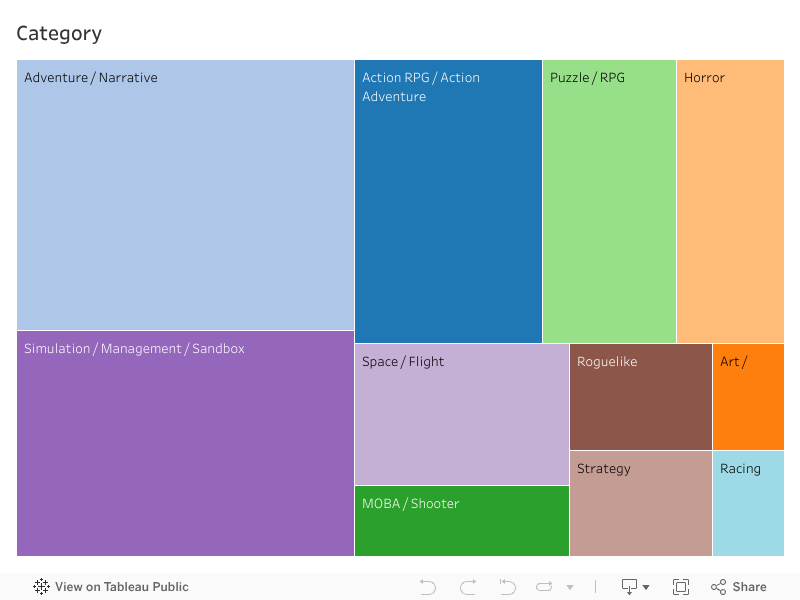Select the Action RPG / Action Adventure tile
The image size is (800, 600).
pyautogui.click(x=448, y=201)
